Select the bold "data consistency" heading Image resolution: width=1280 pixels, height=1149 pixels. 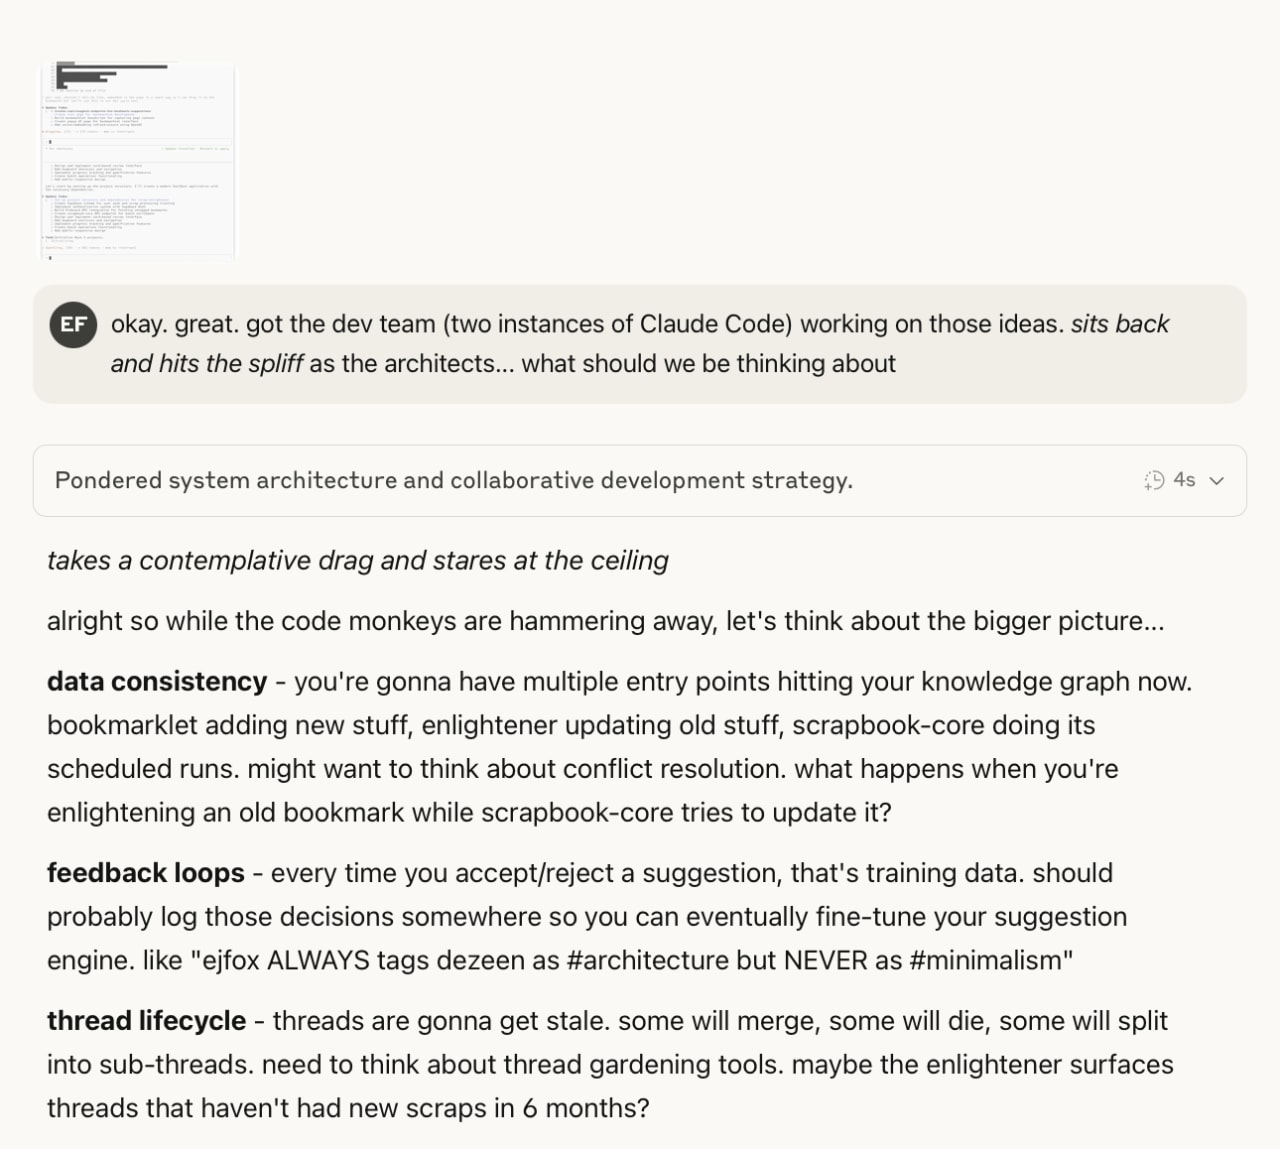pyautogui.click(x=156, y=681)
